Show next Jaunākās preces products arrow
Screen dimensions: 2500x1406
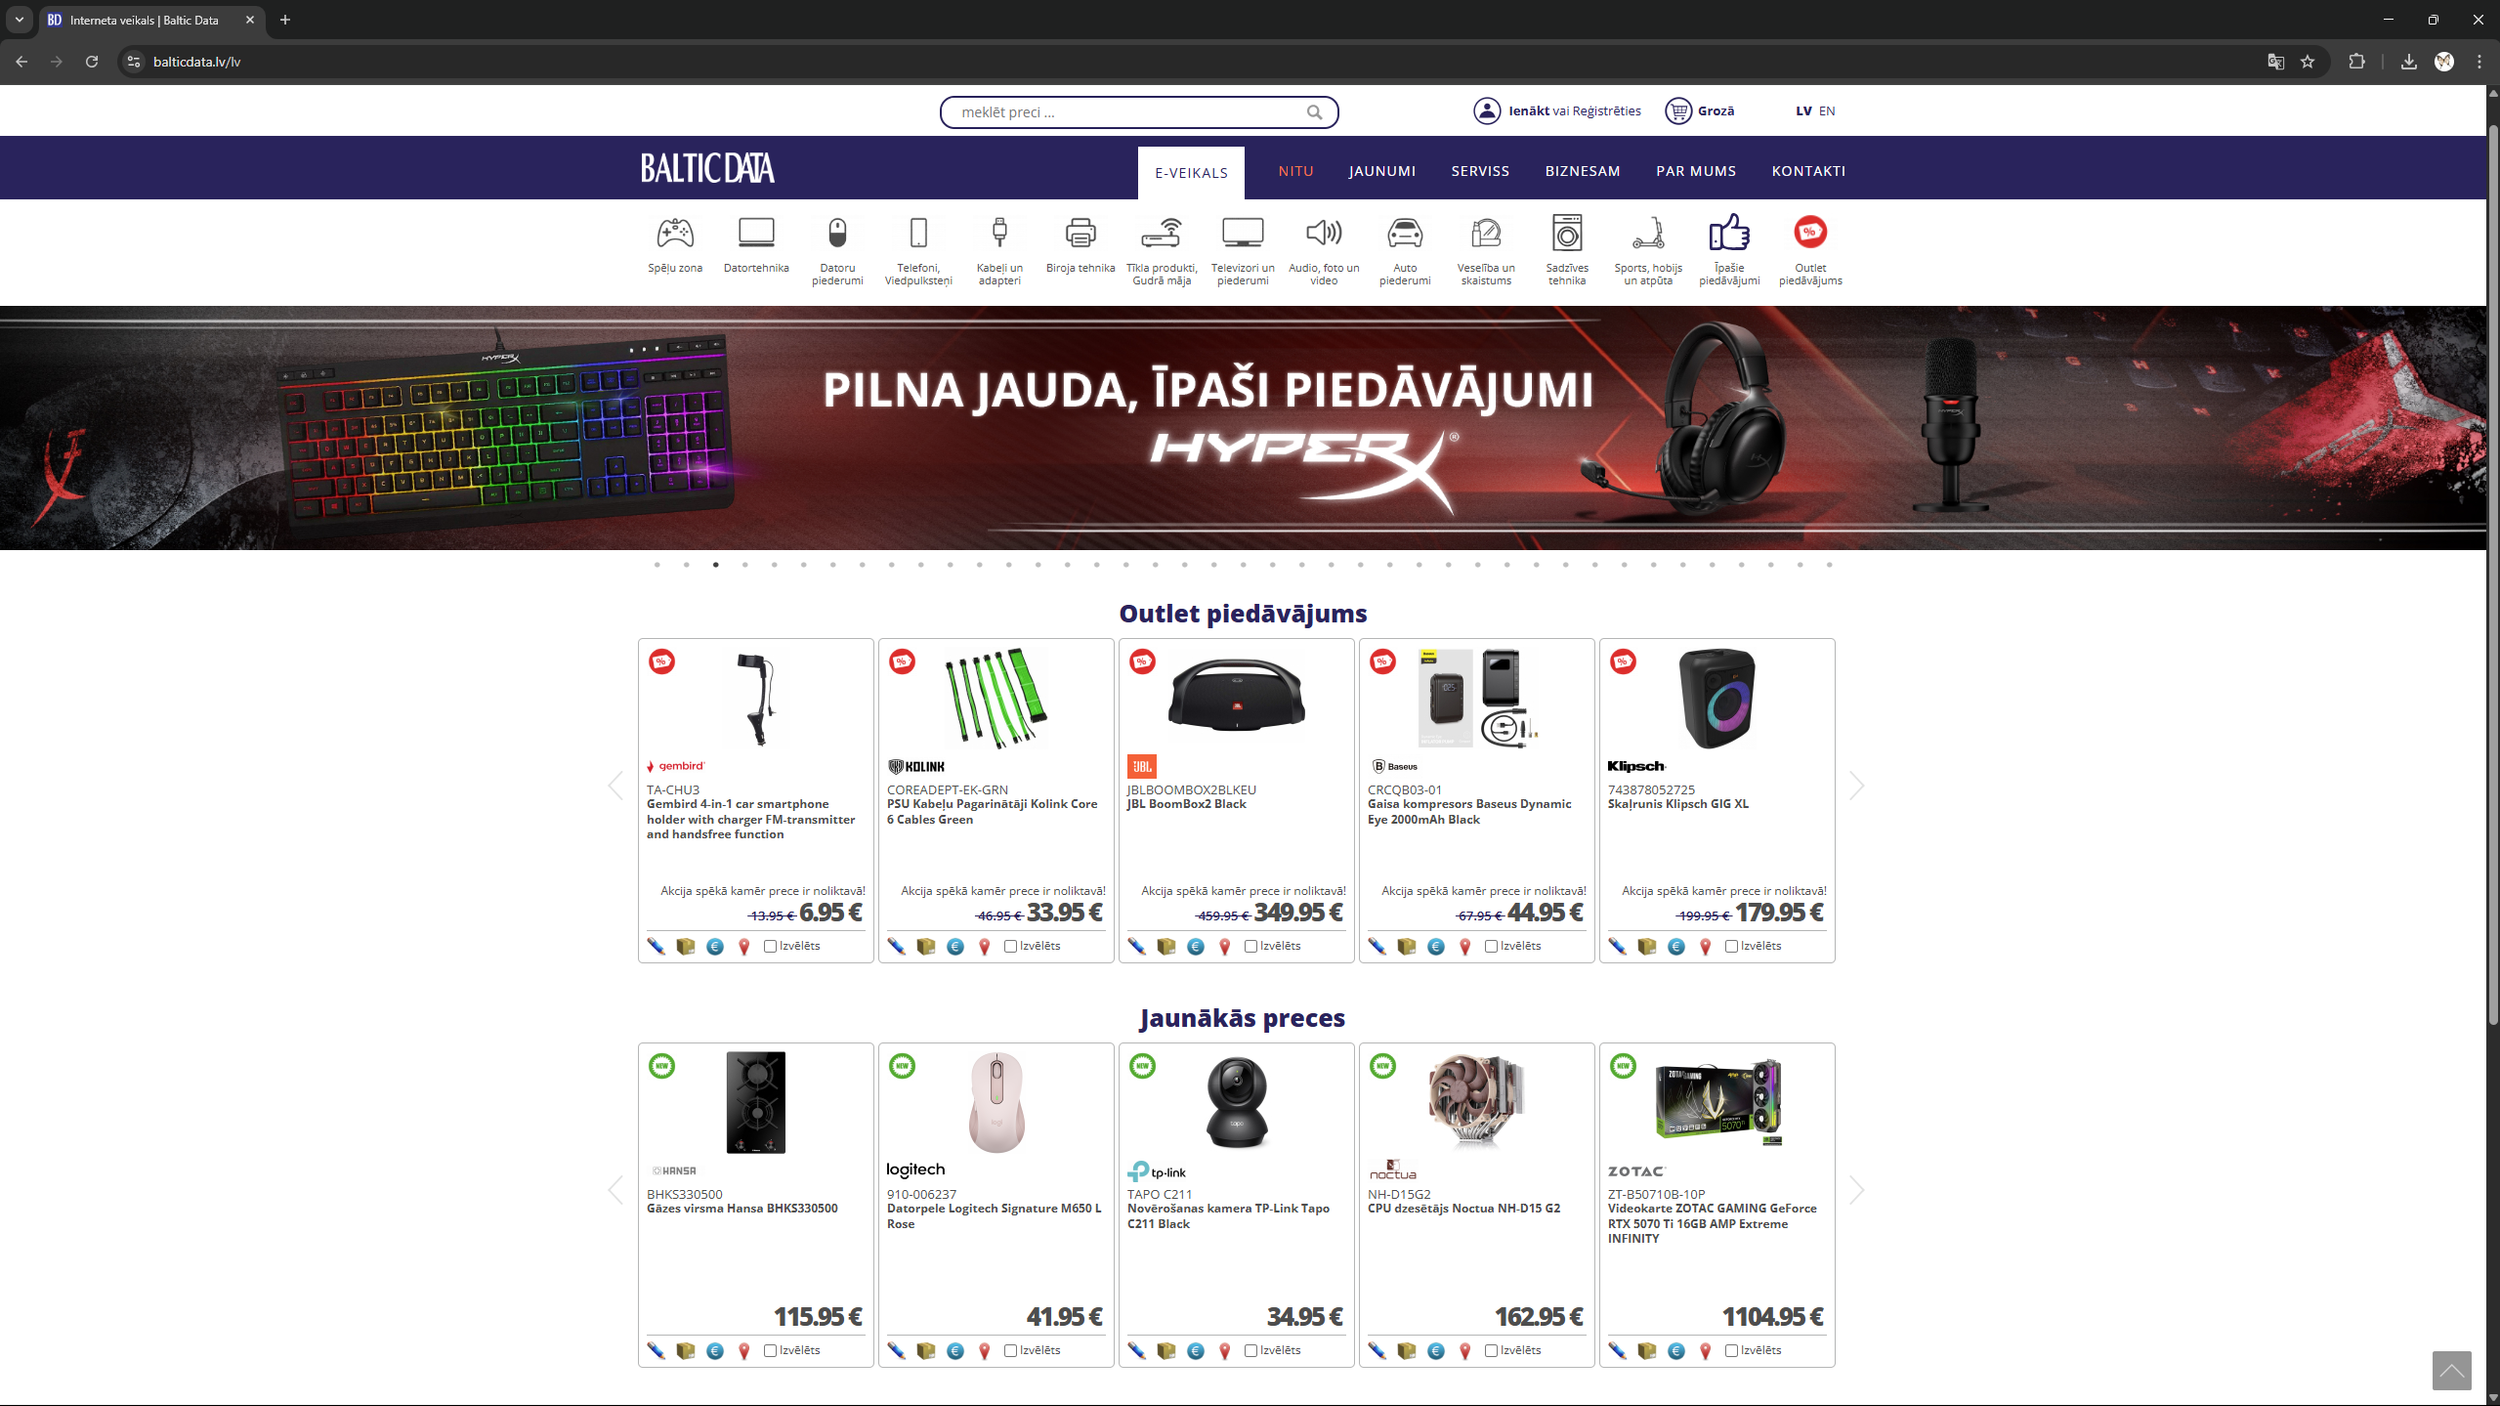click(x=1857, y=1190)
